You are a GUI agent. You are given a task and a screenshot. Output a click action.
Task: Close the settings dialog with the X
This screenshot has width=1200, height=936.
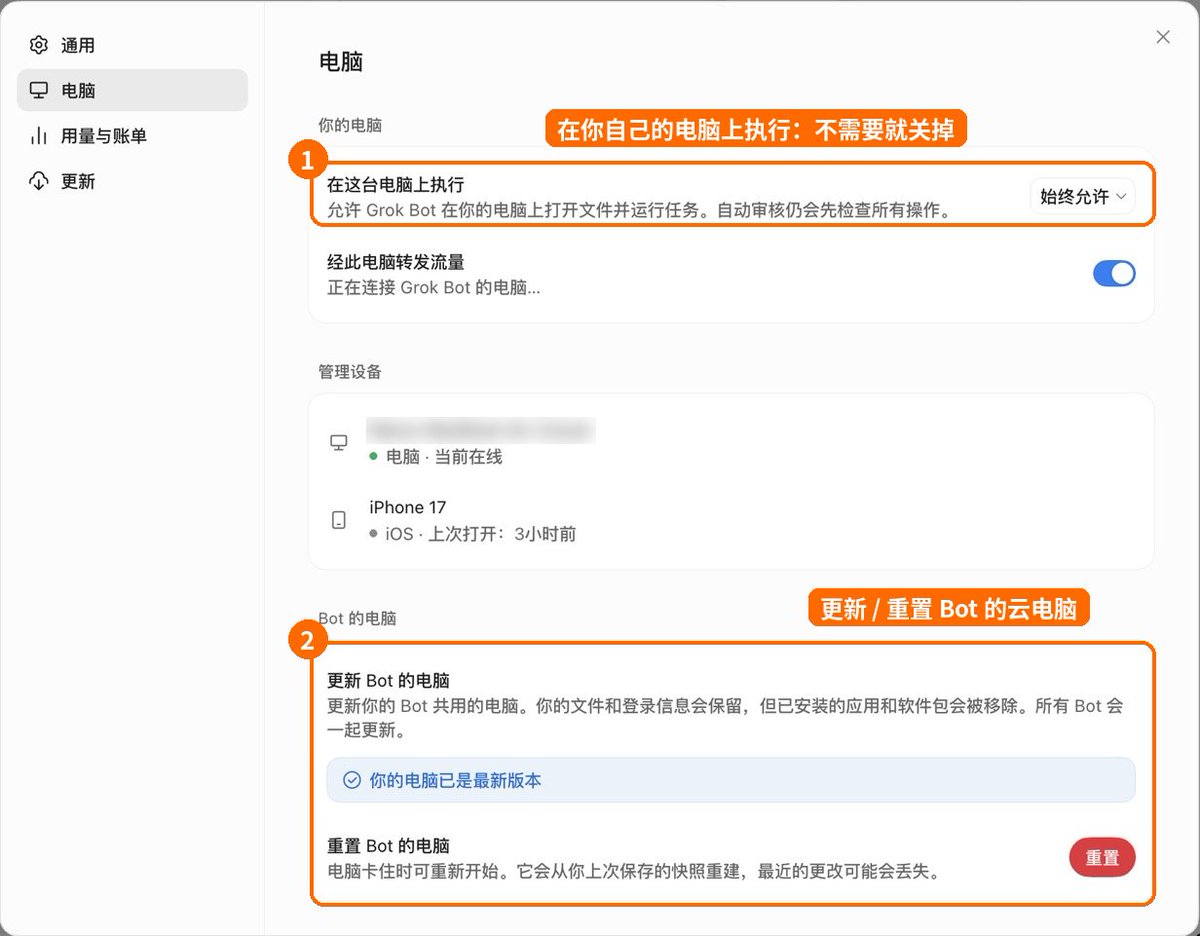coord(1163,37)
